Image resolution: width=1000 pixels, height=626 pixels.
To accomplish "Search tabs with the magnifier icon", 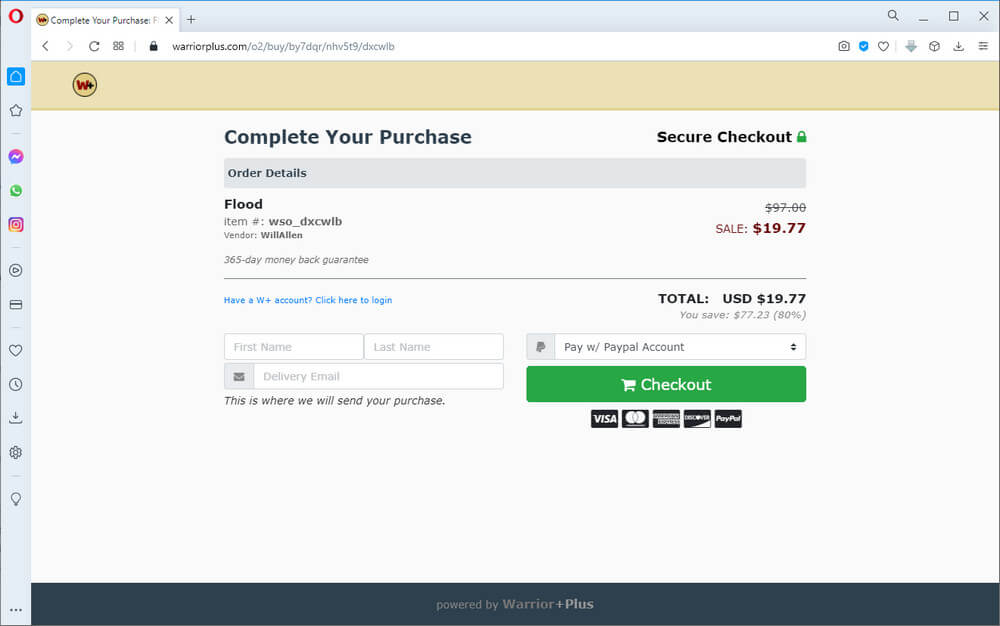I will (893, 15).
